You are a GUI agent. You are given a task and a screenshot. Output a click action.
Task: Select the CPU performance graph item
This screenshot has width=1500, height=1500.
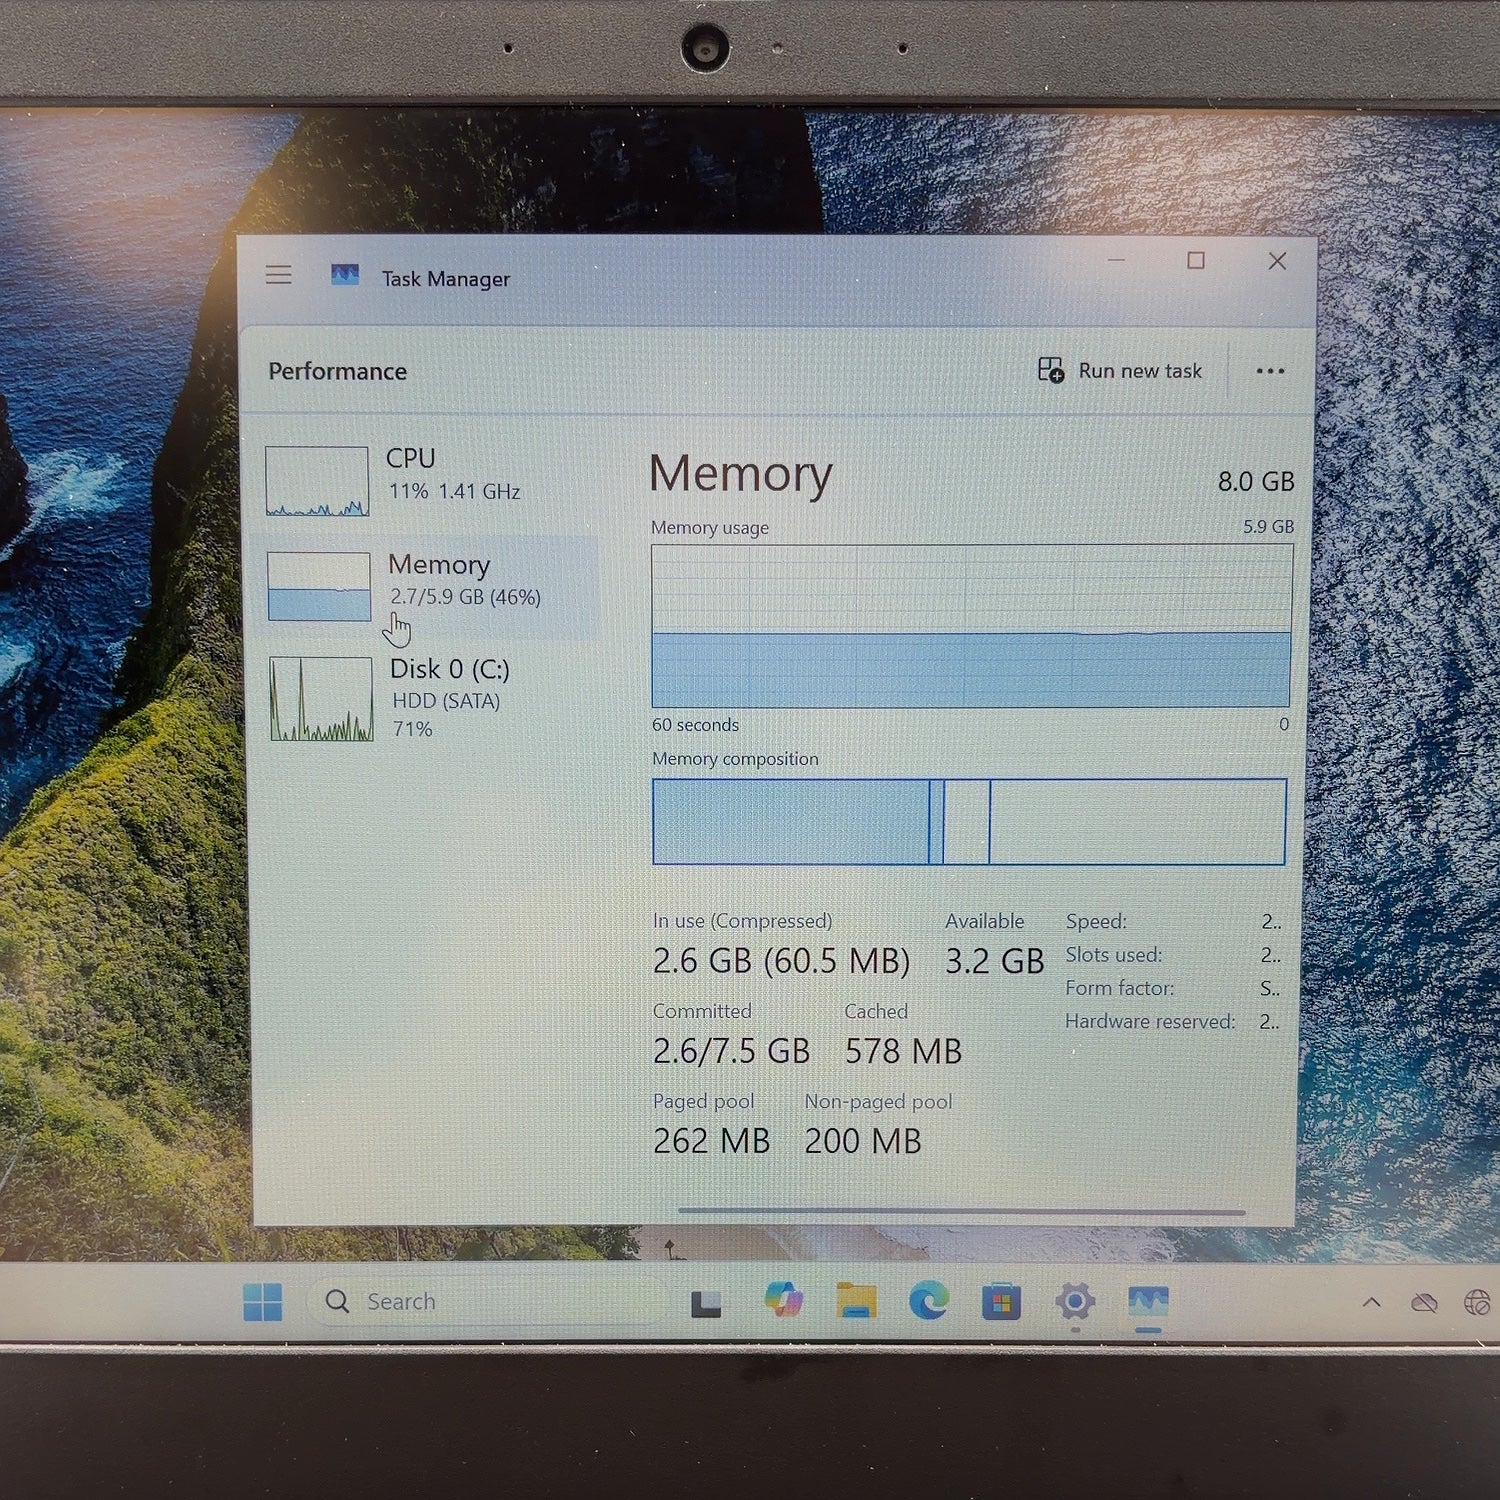point(430,480)
